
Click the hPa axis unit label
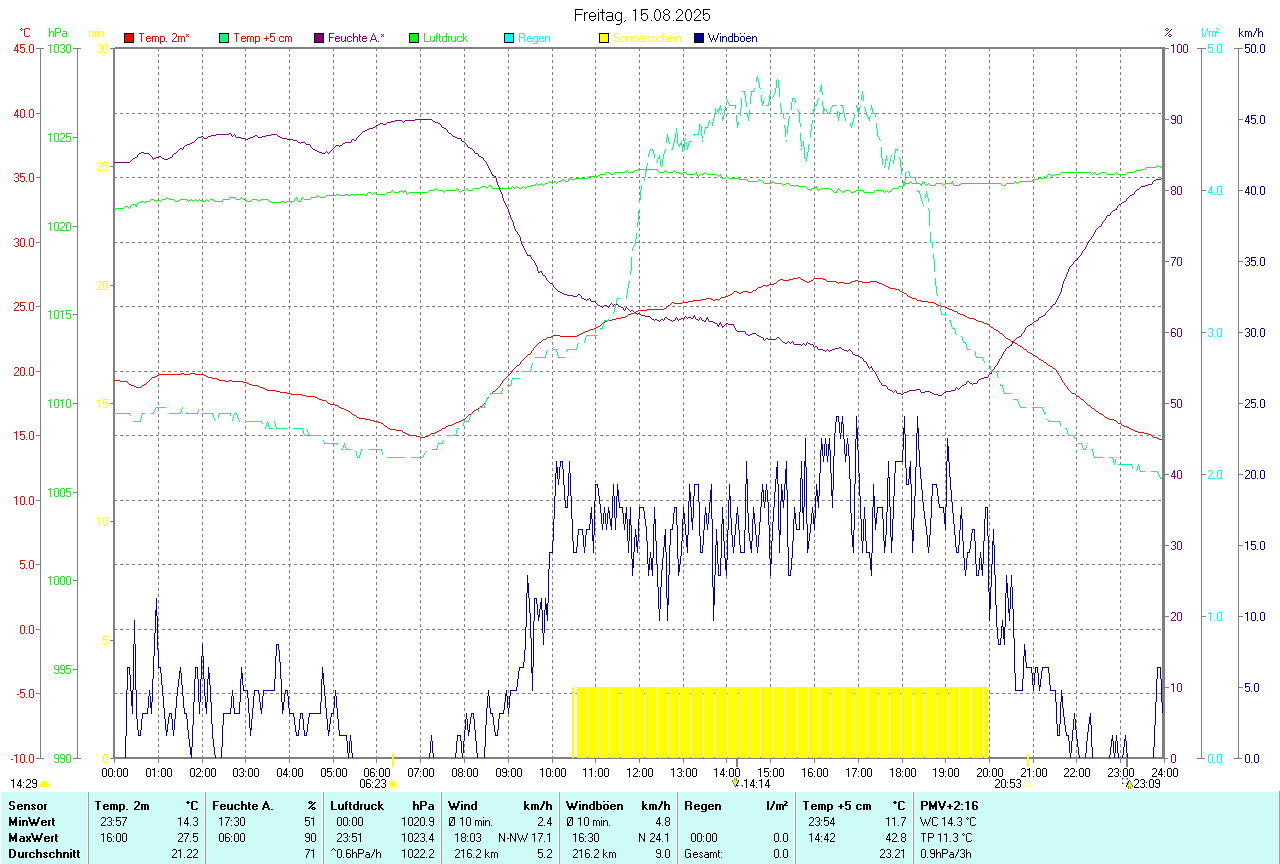(57, 33)
